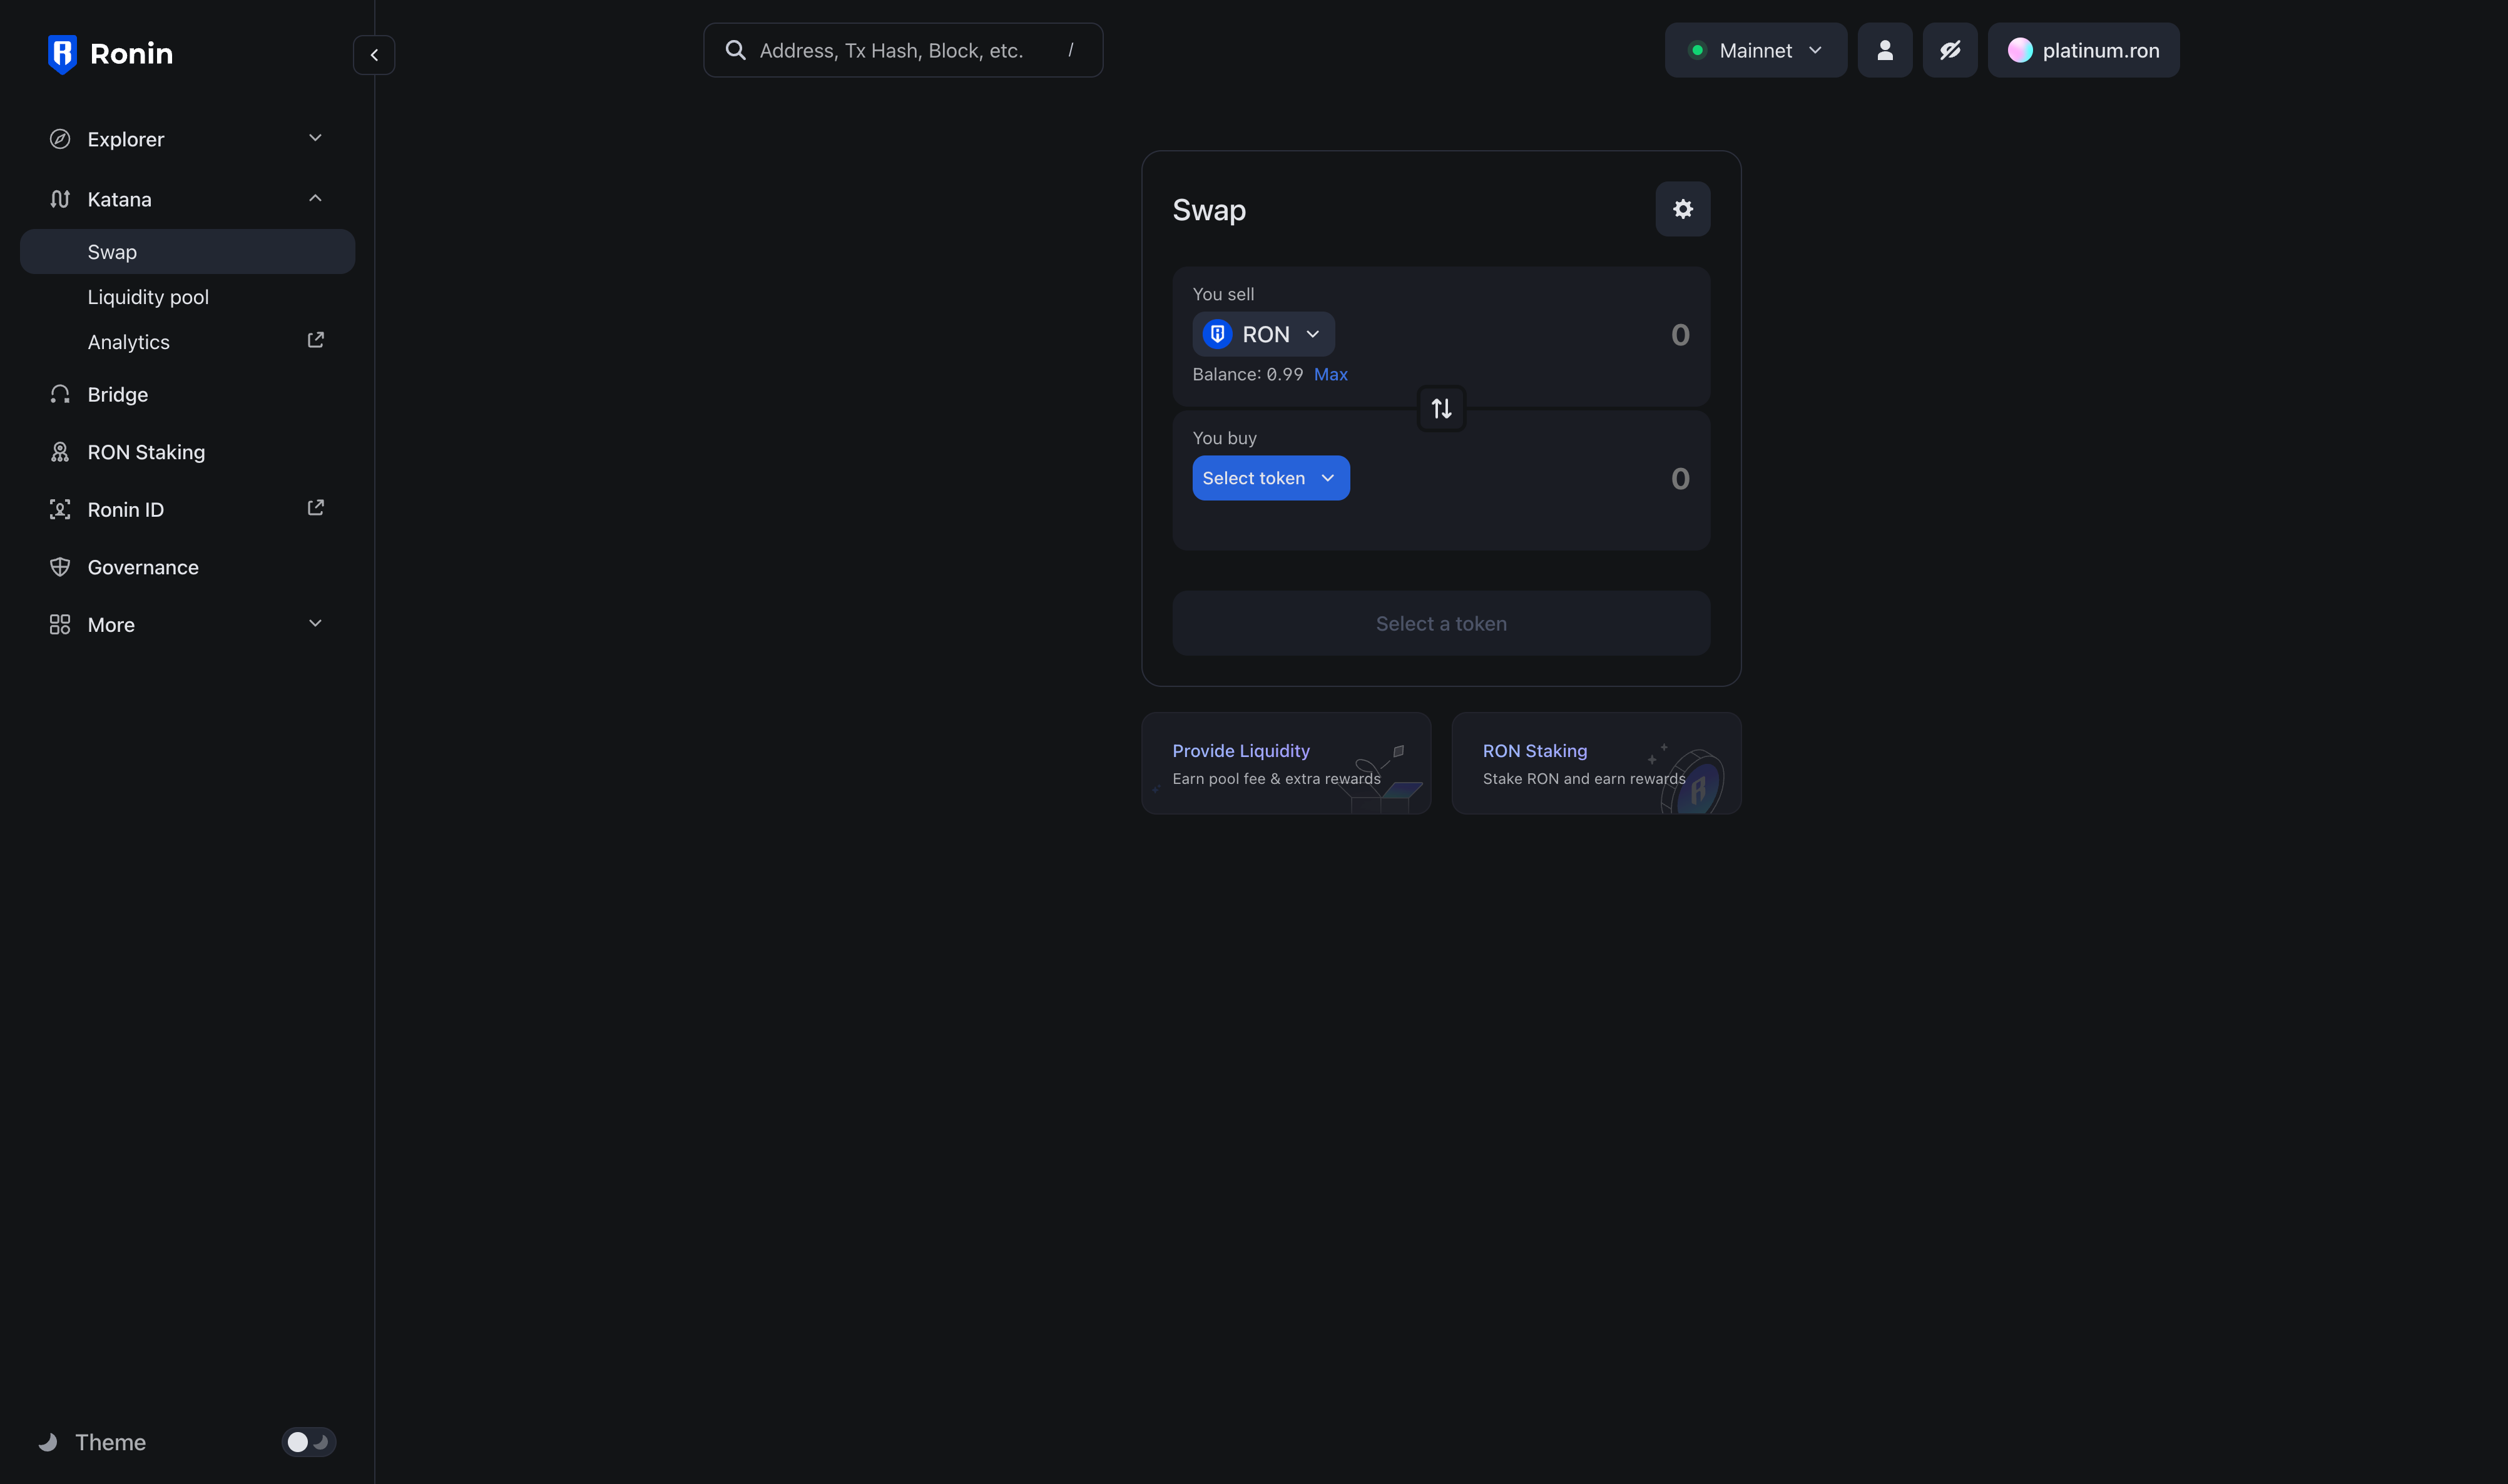Open Select token dropdown in You buy
This screenshot has width=2508, height=1484.
[1270, 478]
